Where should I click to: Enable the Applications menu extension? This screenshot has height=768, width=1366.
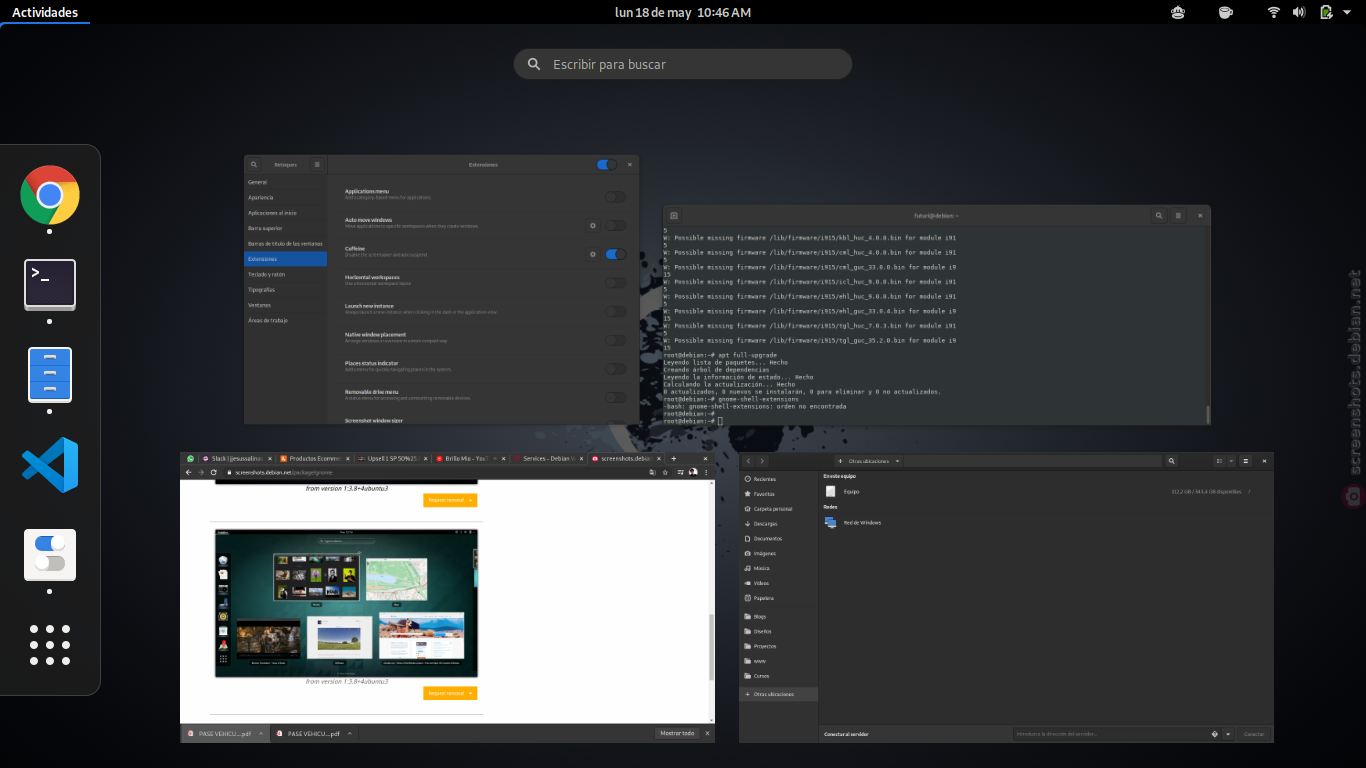(x=616, y=197)
